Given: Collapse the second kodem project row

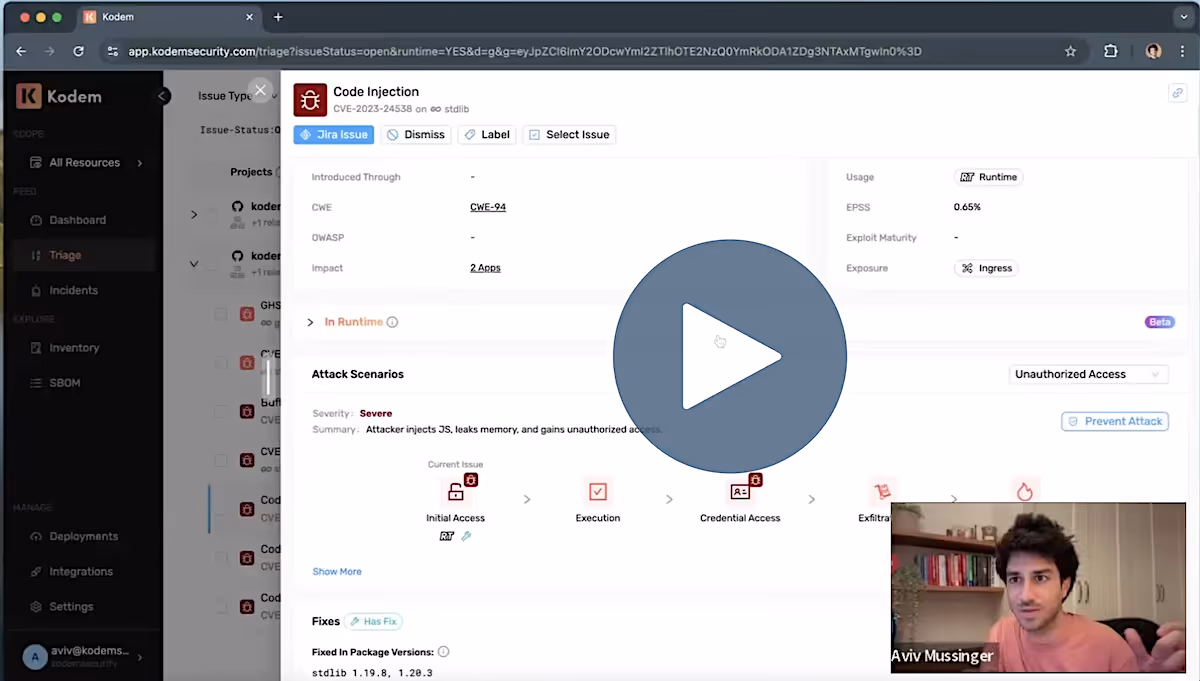Looking at the screenshot, I should pos(194,264).
